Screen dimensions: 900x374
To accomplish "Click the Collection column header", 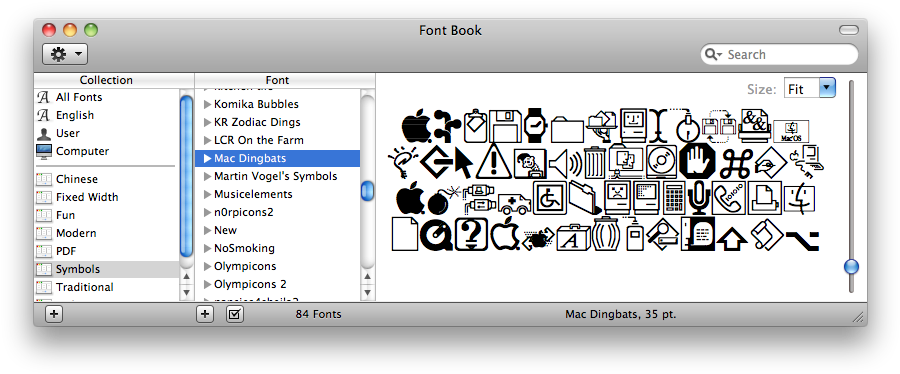I will coord(106,80).
